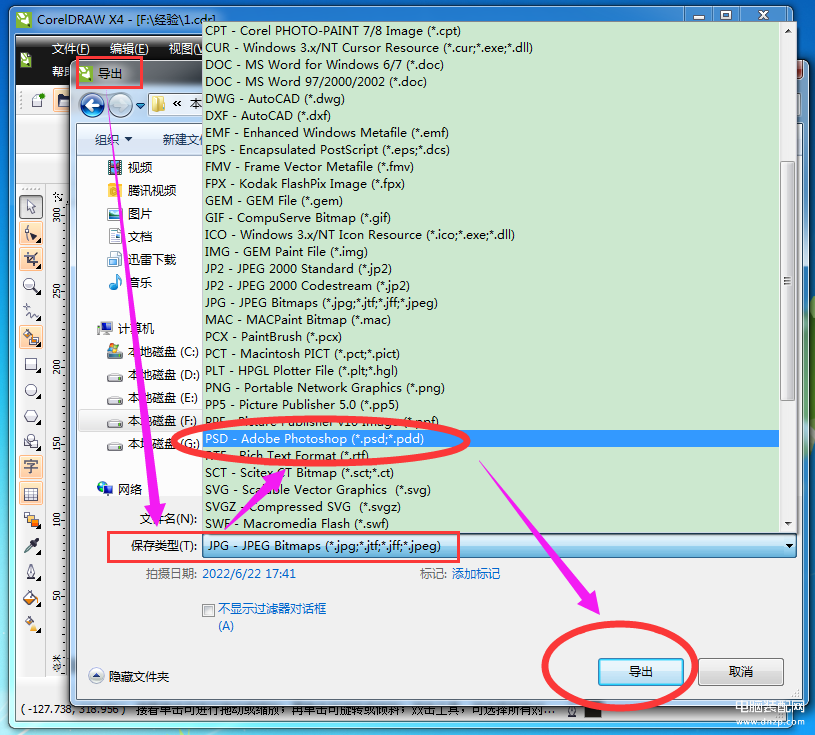Choose SVG - Scalable Vector Graphics format
Screen dimensions: 815x735
[491, 490]
